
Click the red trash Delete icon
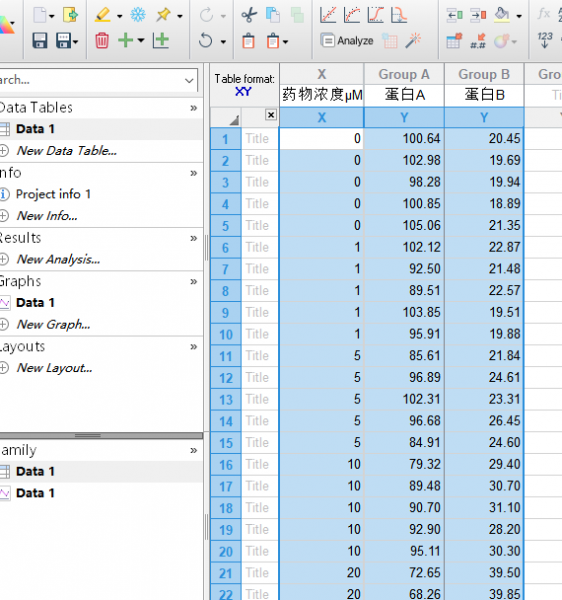(x=102, y=40)
